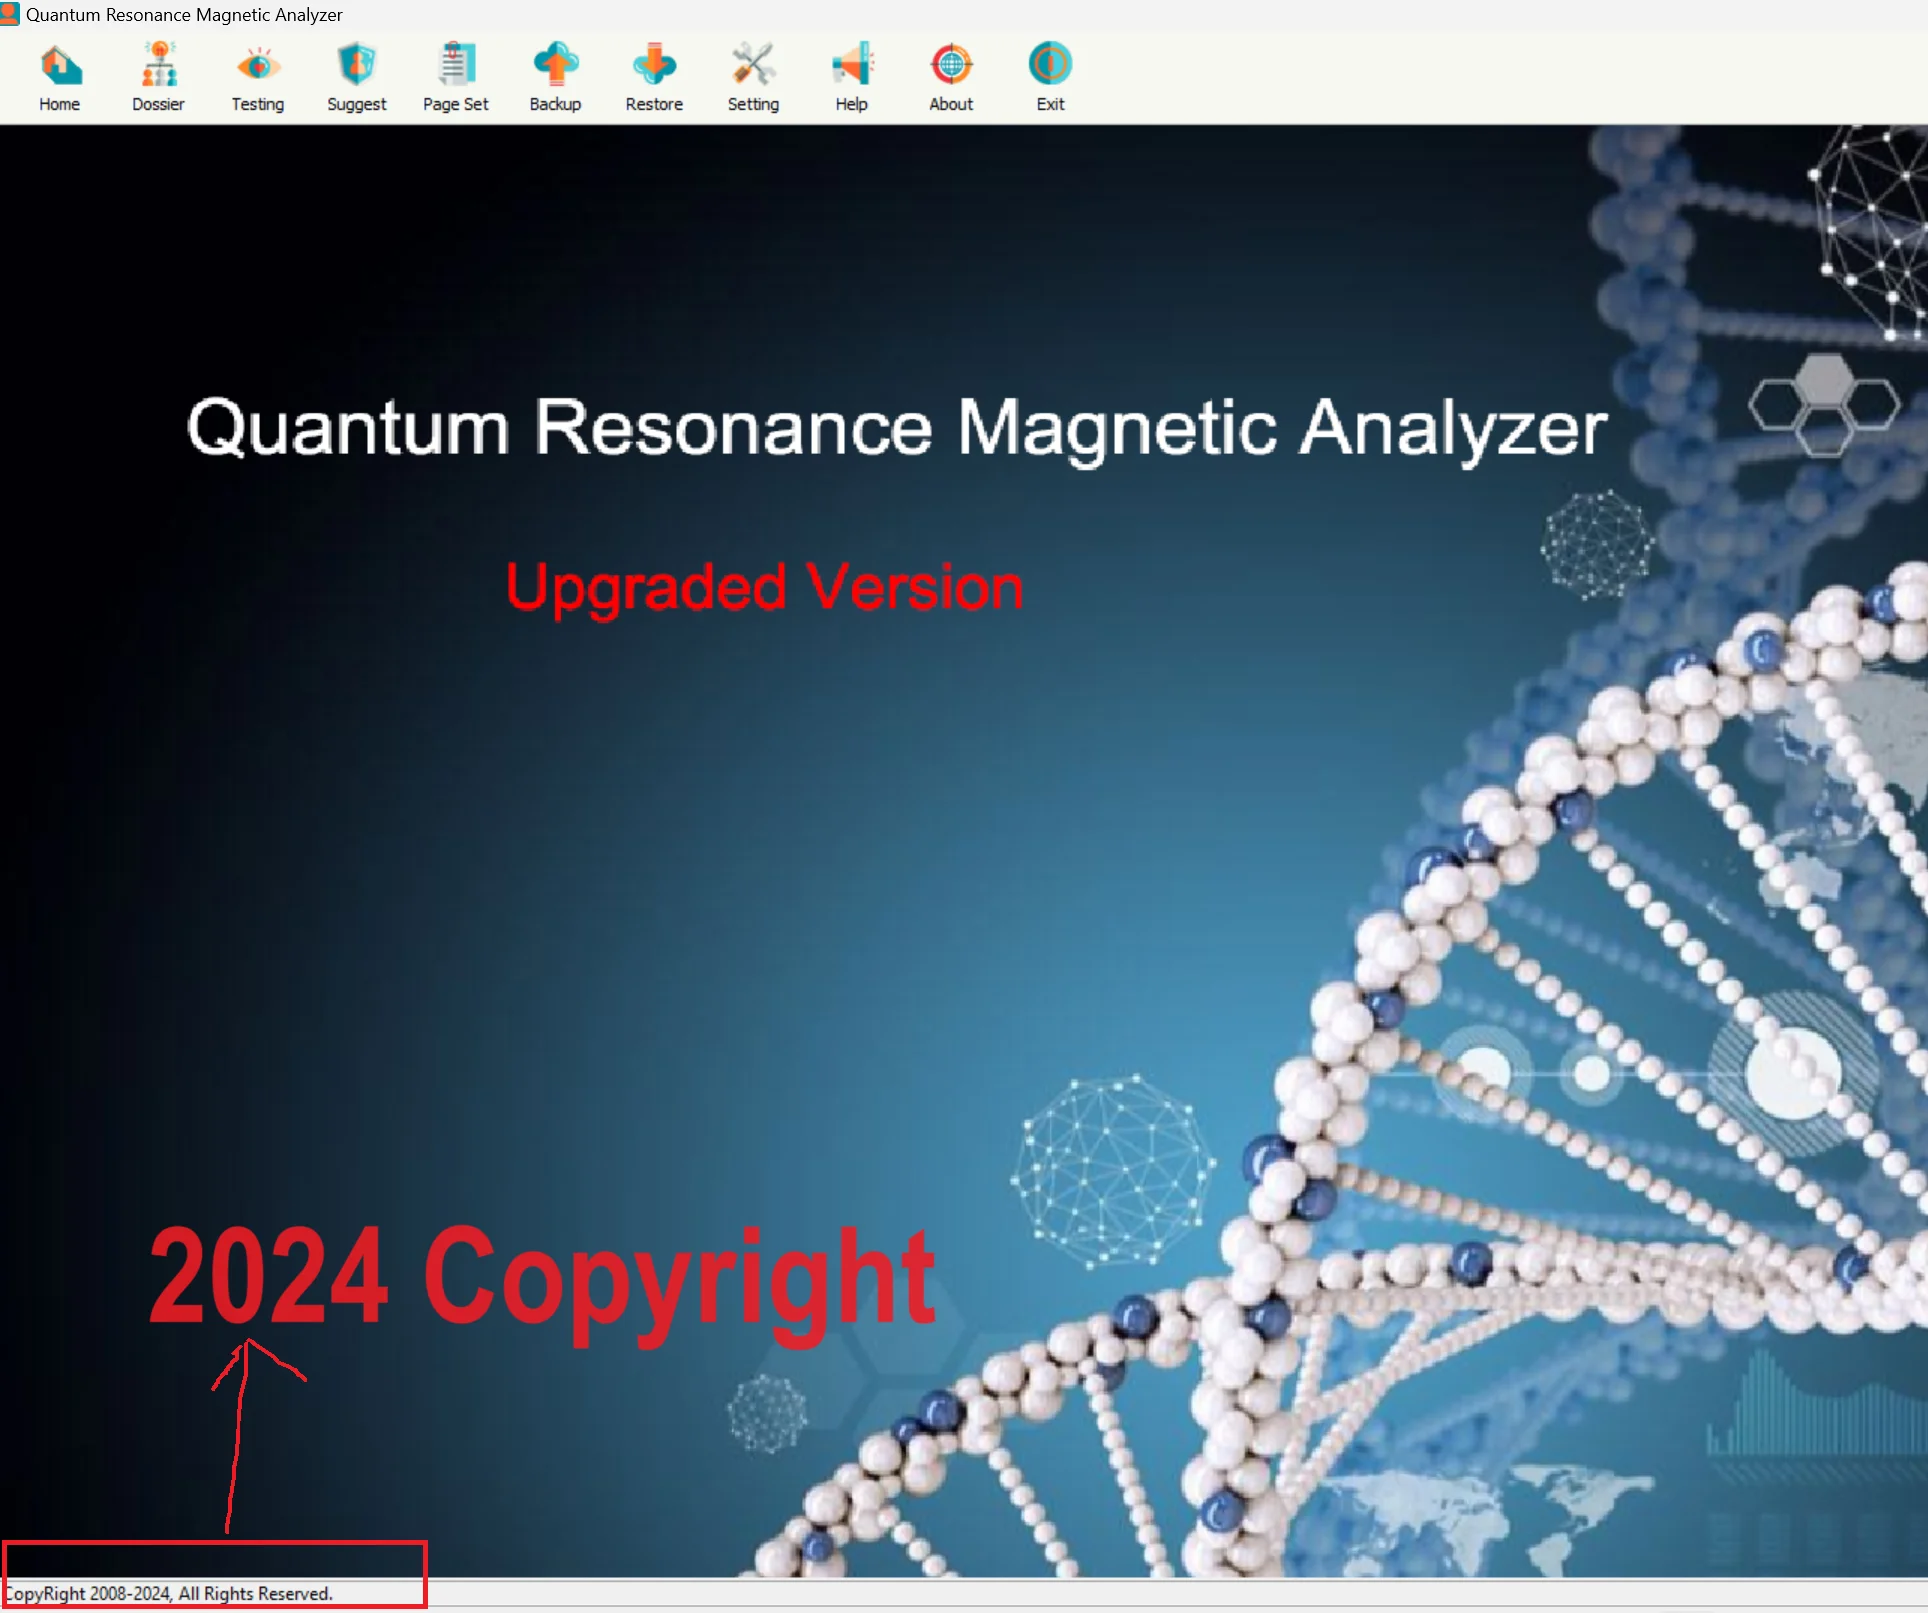
Task: Click the 'Home' toolbar label
Action: [x=60, y=103]
